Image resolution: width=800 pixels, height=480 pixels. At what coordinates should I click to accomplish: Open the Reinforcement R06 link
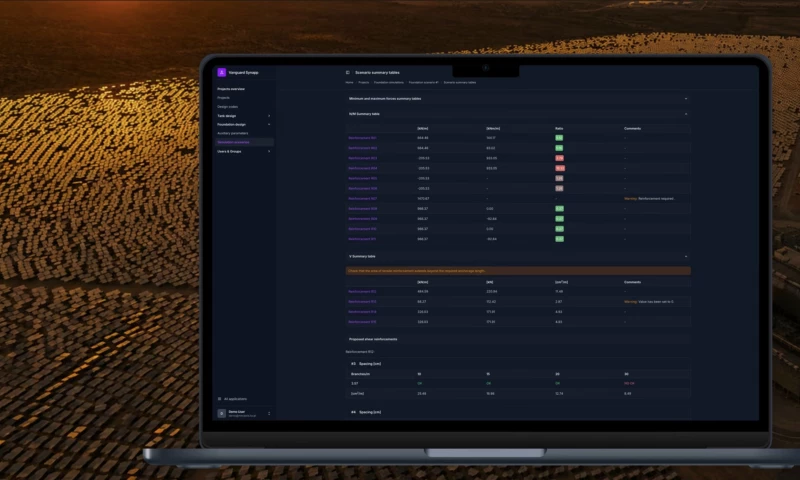pyautogui.click(x=362, y=188)
